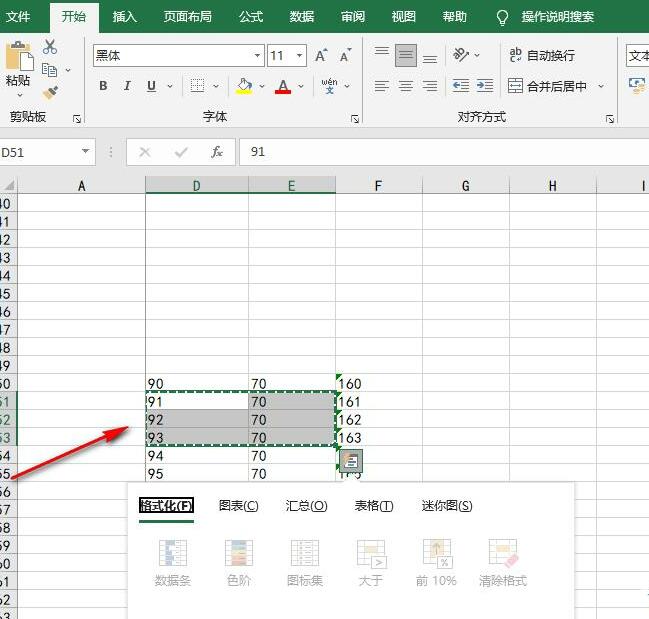Click the Copy icon
Image resolution: width=649 pixels, height=619 pixels.
50,70
